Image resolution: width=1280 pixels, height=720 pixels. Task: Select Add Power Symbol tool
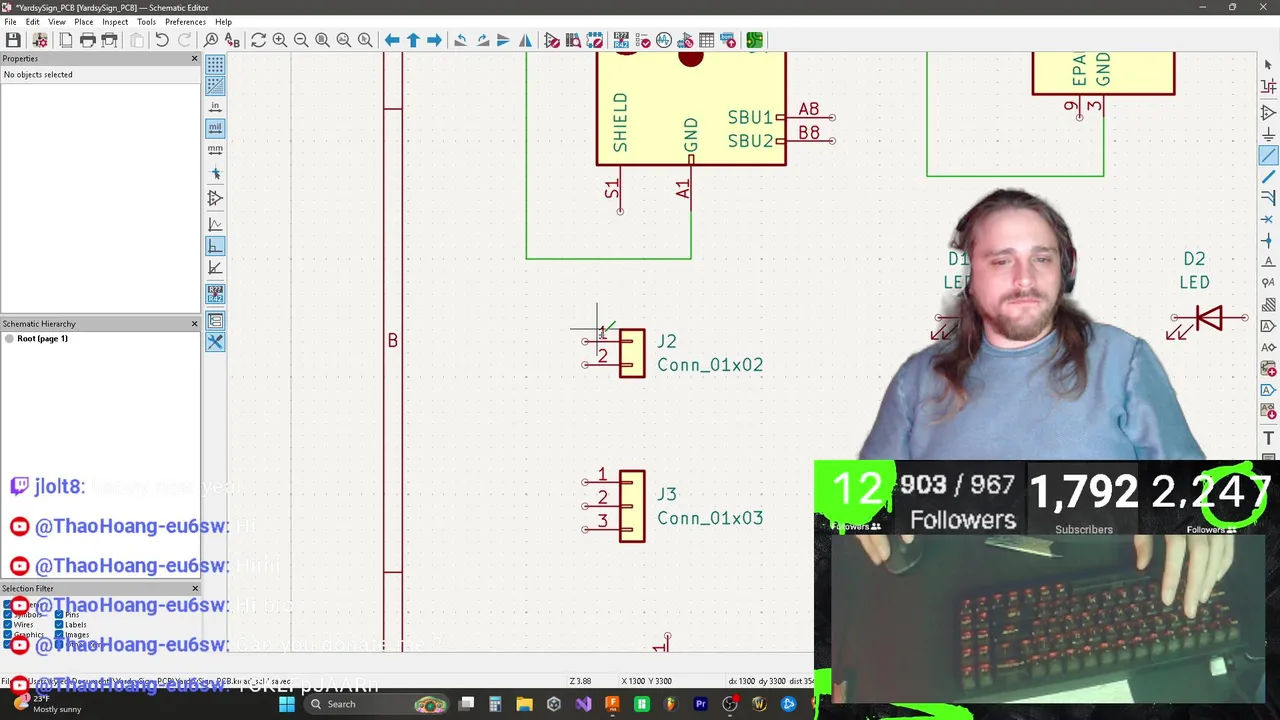(x=1268, y=134)
